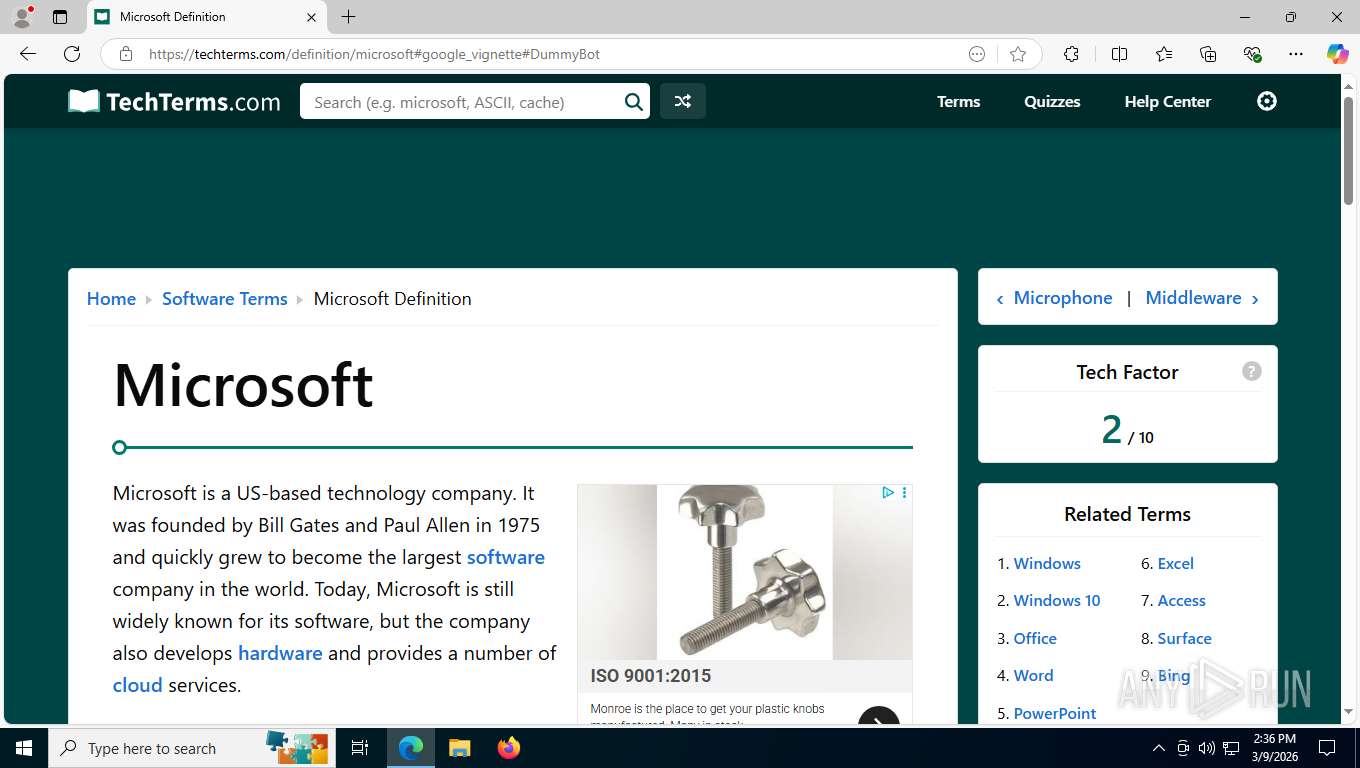Click the profile avatar icon
1360x768 pixels.
click(x=21, y=17)
